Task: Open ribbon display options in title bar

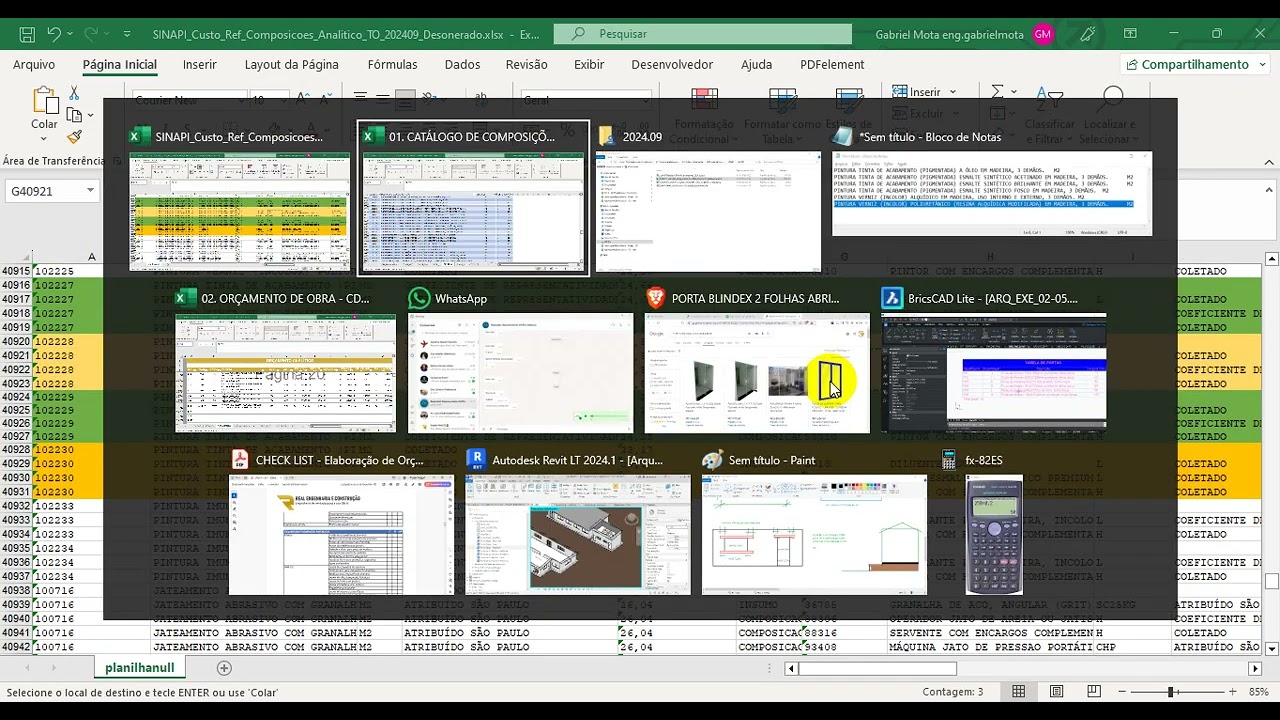Action: (1130, 34)
